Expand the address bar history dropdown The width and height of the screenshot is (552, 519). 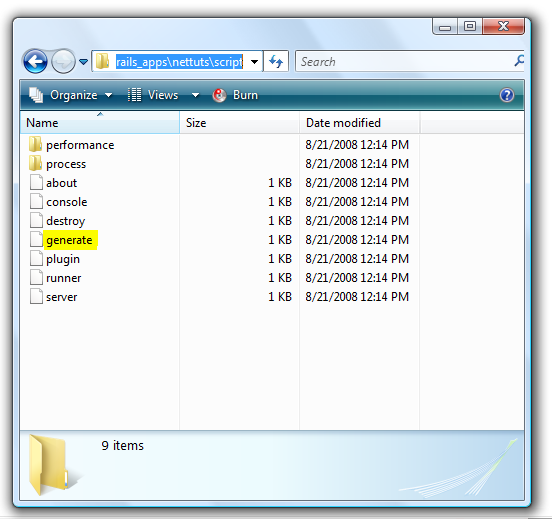tap(254, 62)
